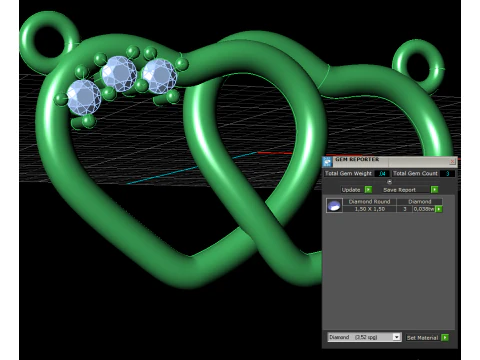This screenshot has width=480, height=360.
Task: Click the green Update arrow button
Action: (368, 190)
